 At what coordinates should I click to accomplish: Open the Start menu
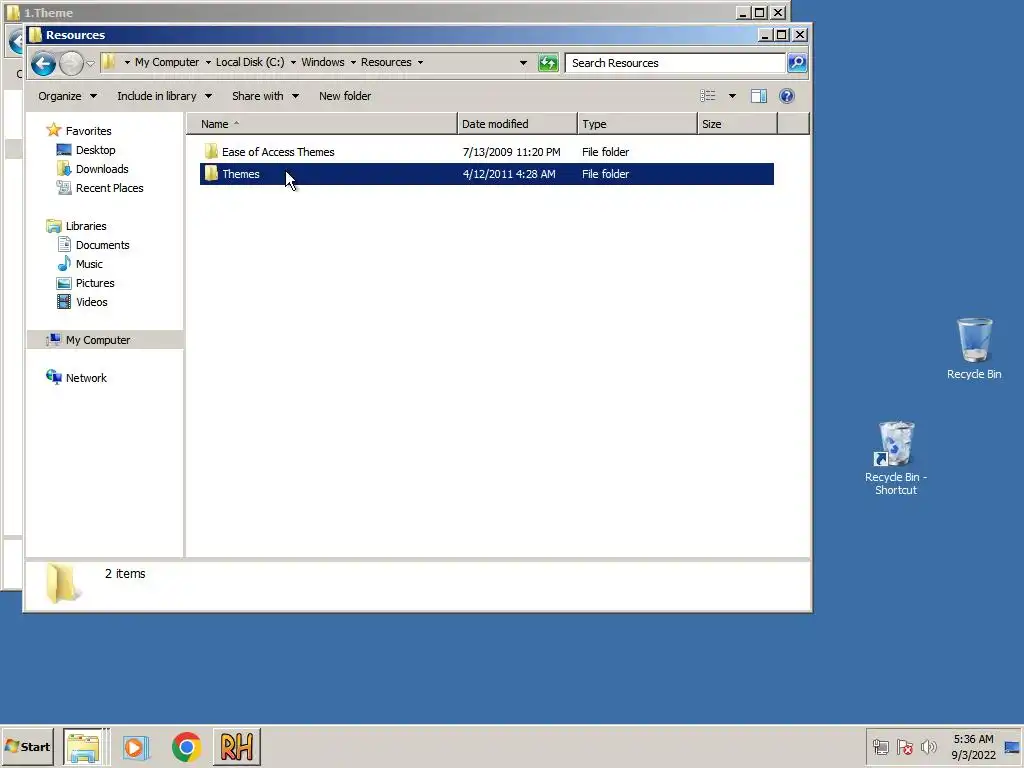[x=27, y=746]
